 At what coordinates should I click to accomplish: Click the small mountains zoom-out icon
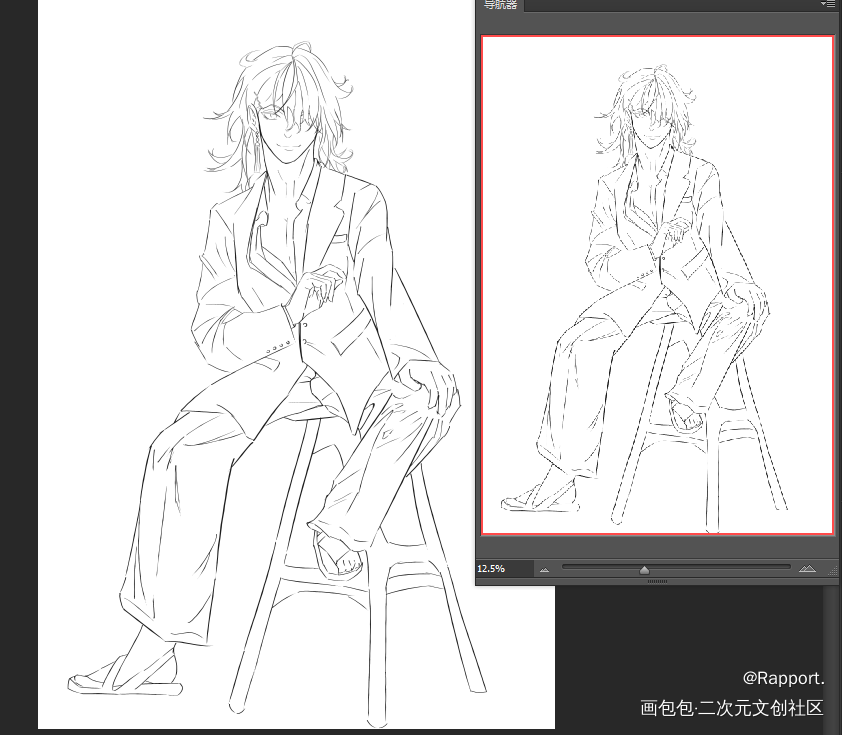(545, 569)
